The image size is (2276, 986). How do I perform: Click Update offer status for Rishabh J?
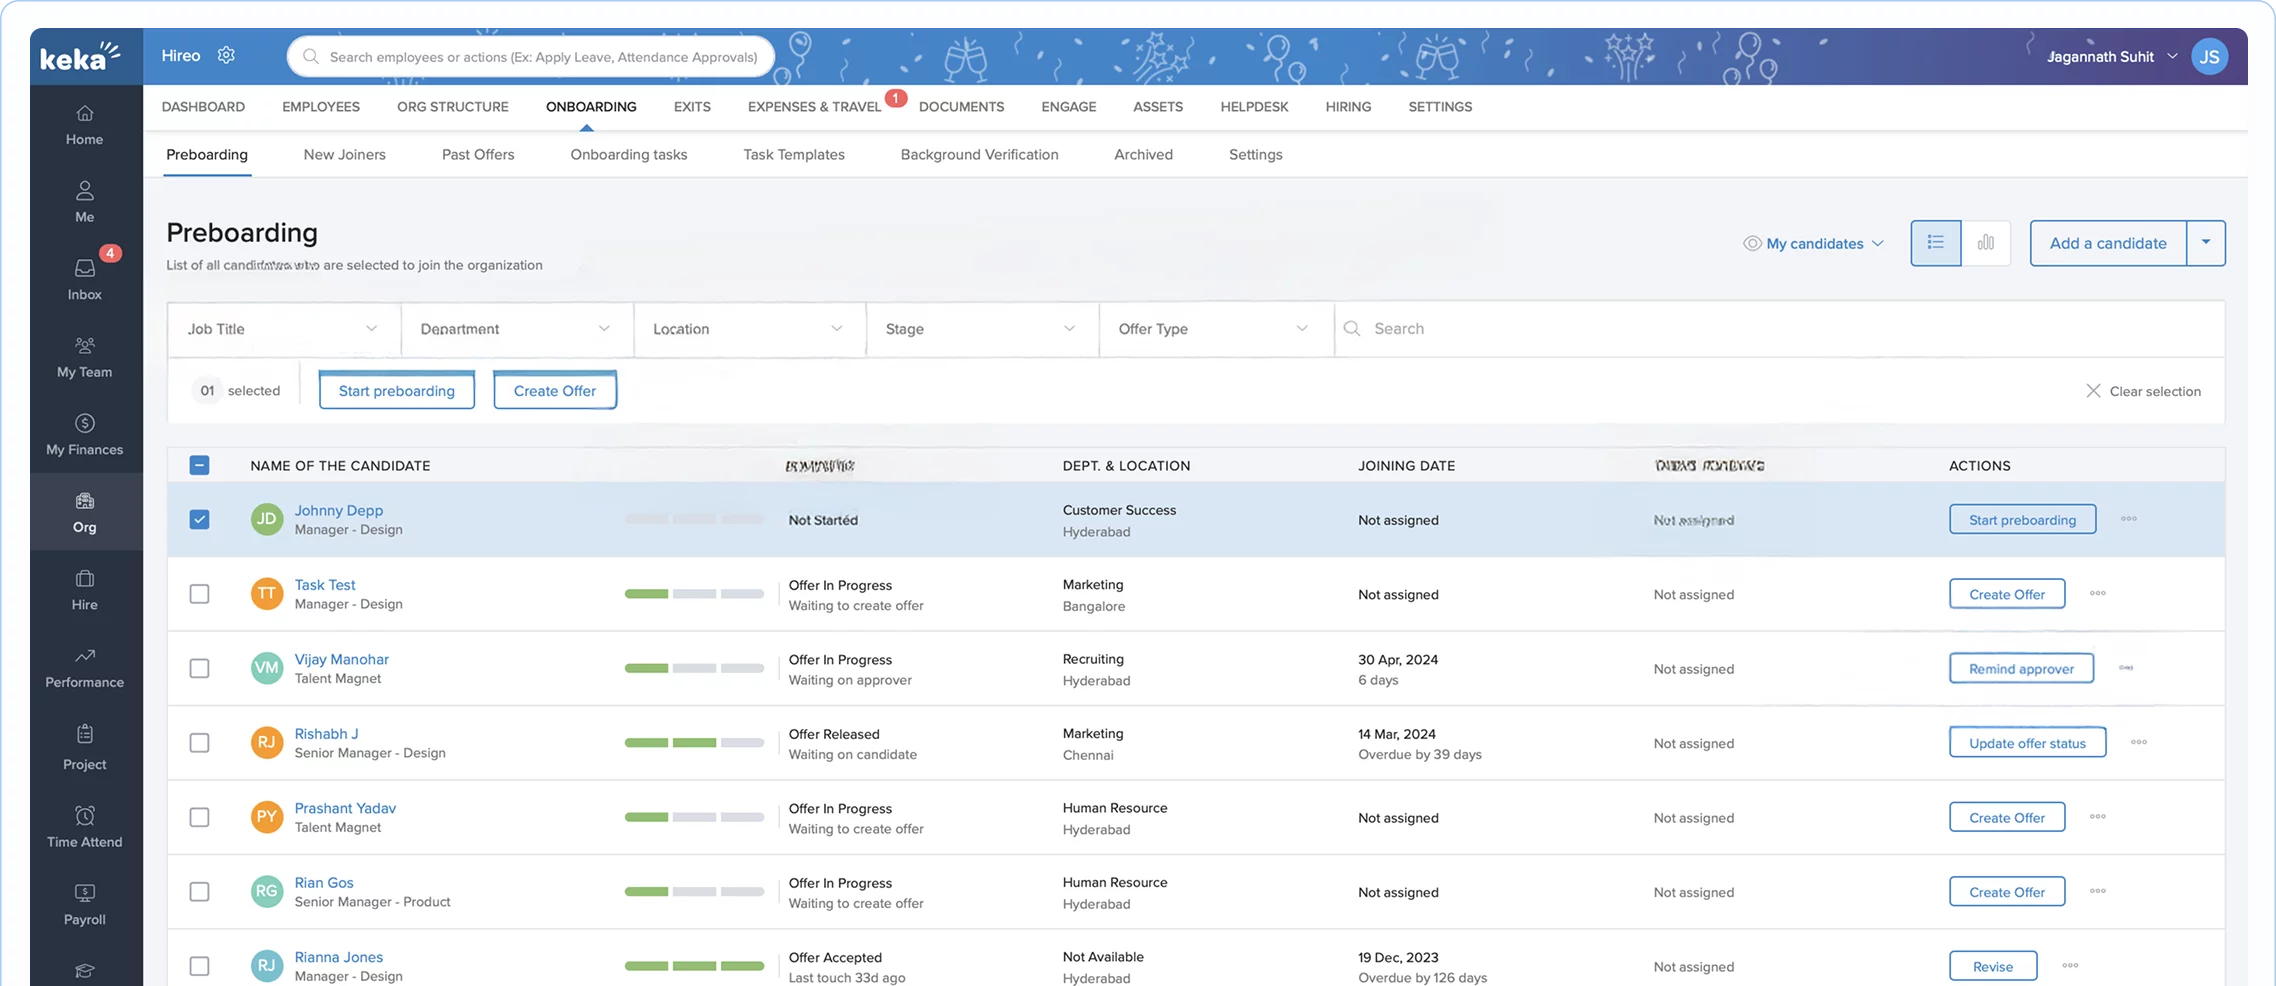coord(2028,742)
